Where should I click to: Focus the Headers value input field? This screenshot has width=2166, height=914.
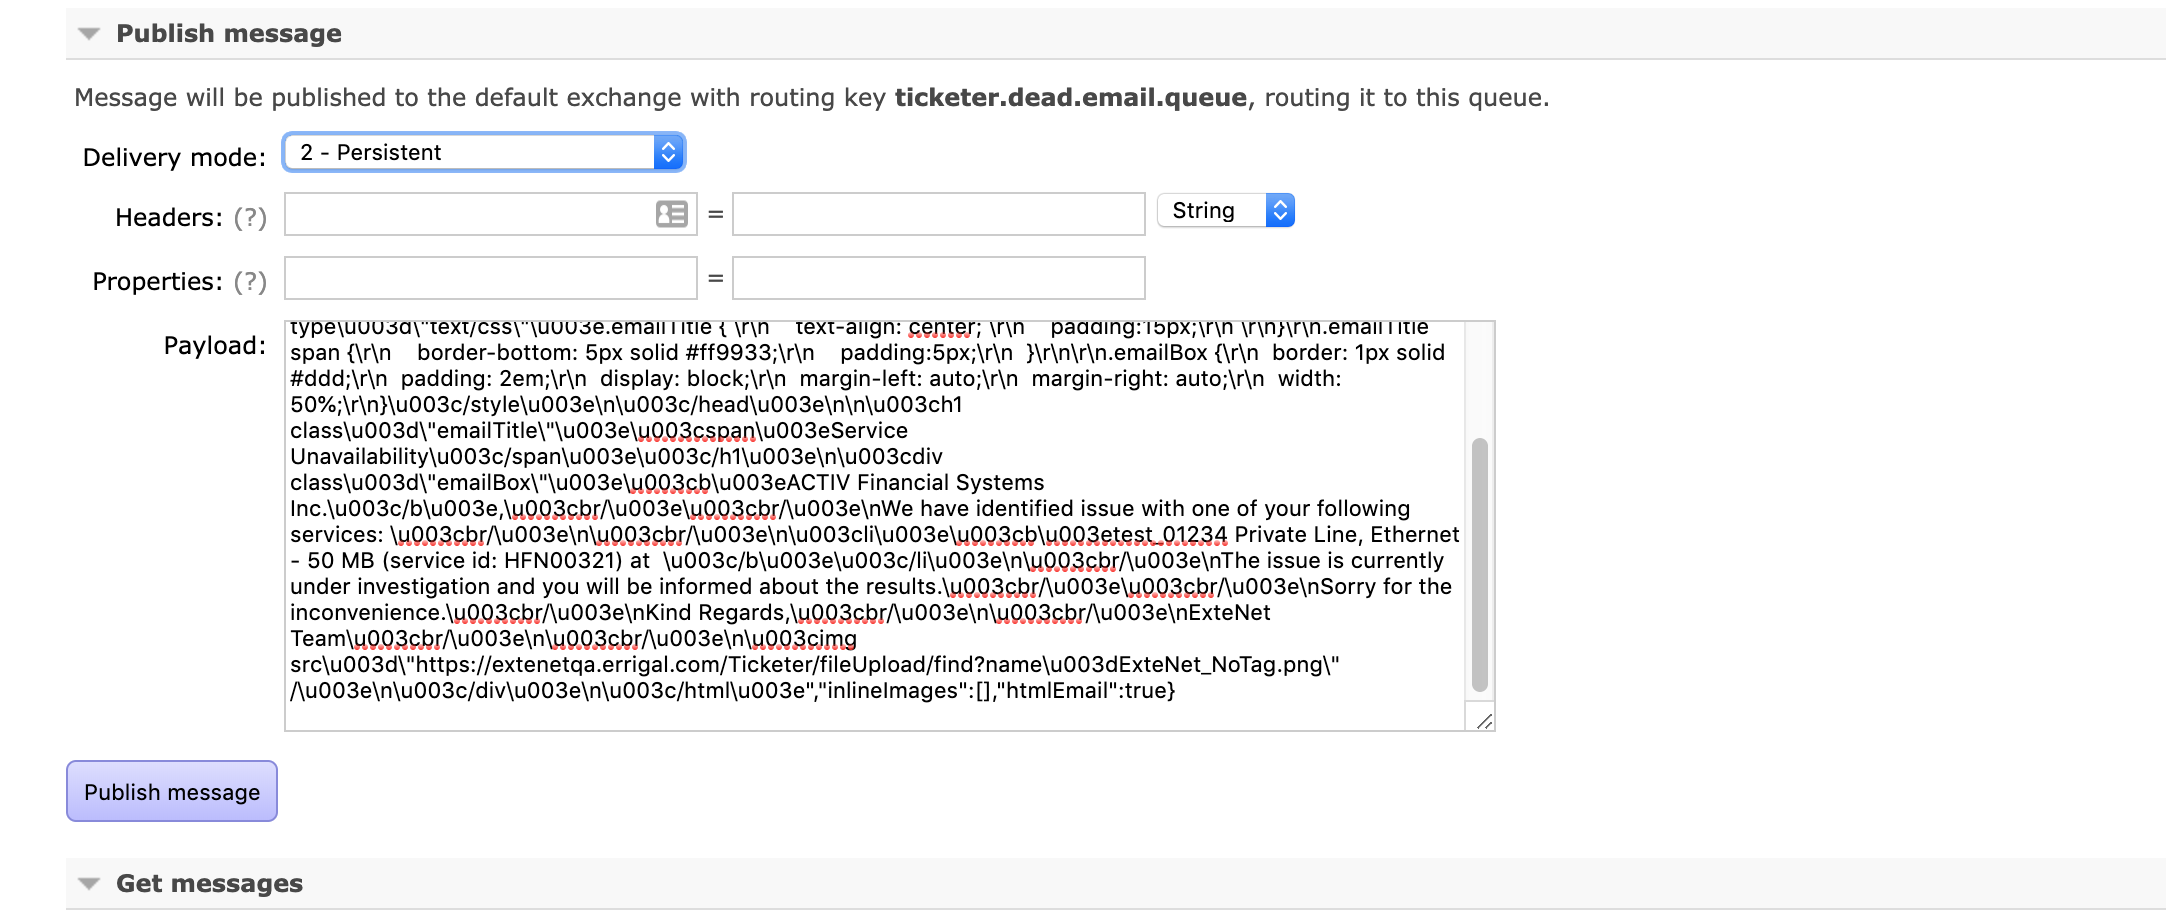coord(938,214)
